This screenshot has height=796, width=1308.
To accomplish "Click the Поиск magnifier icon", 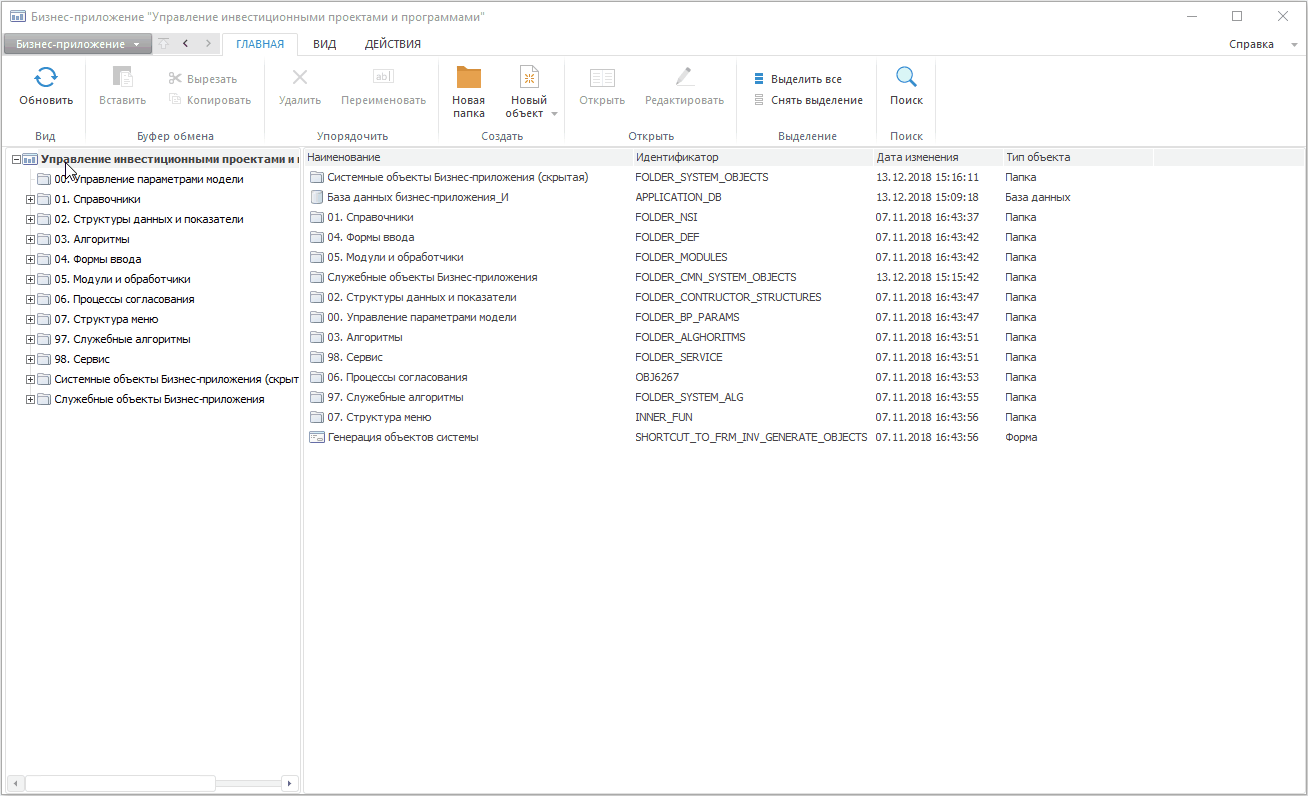I will pyautogui.click(x=906, y=78).
